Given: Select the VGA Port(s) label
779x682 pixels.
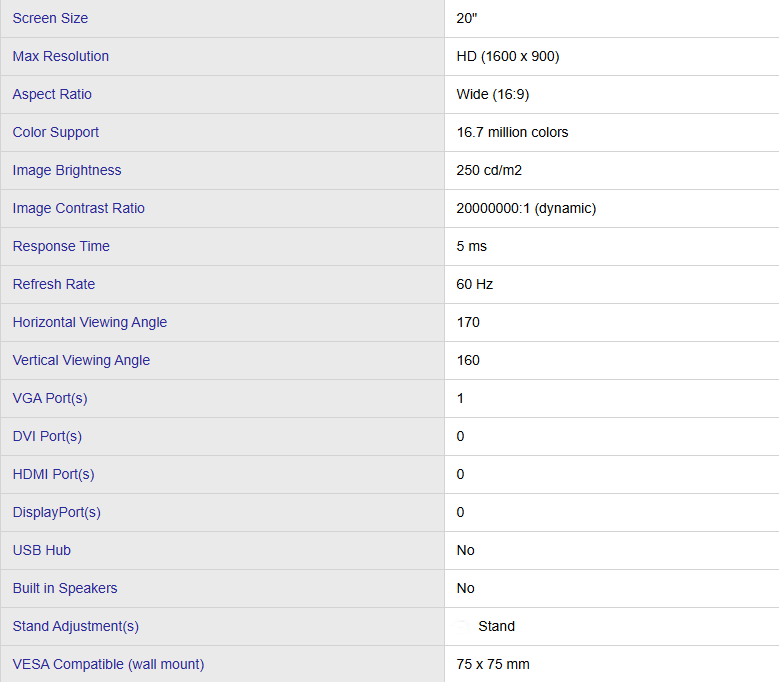Looking at the screenshot, I should [50, 398].
